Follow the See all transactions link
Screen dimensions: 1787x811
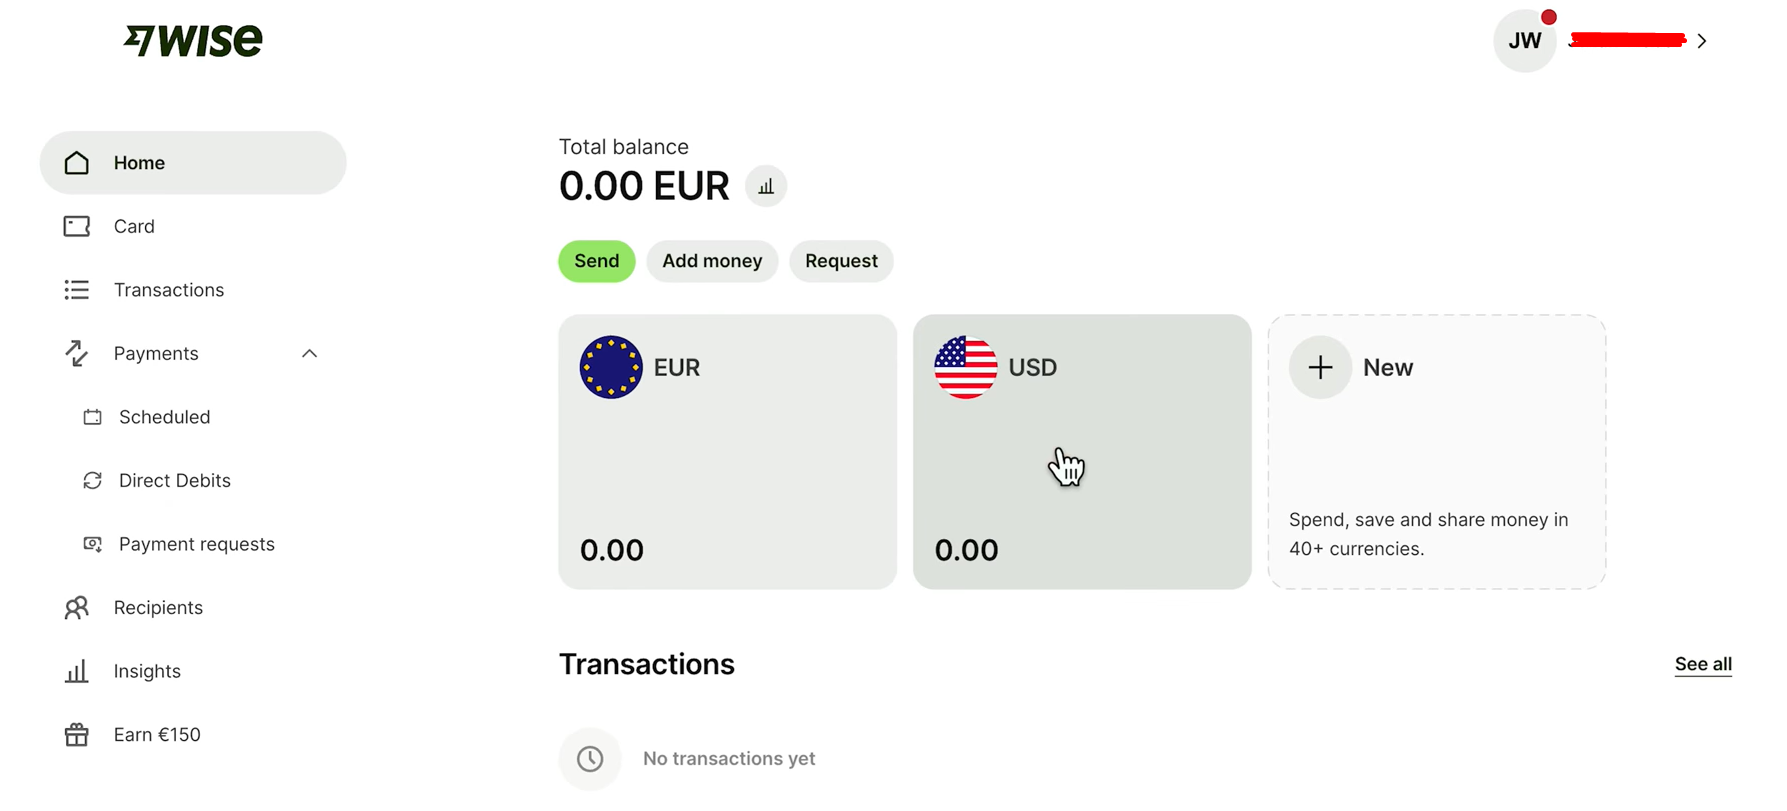(x=1702, y=664)
